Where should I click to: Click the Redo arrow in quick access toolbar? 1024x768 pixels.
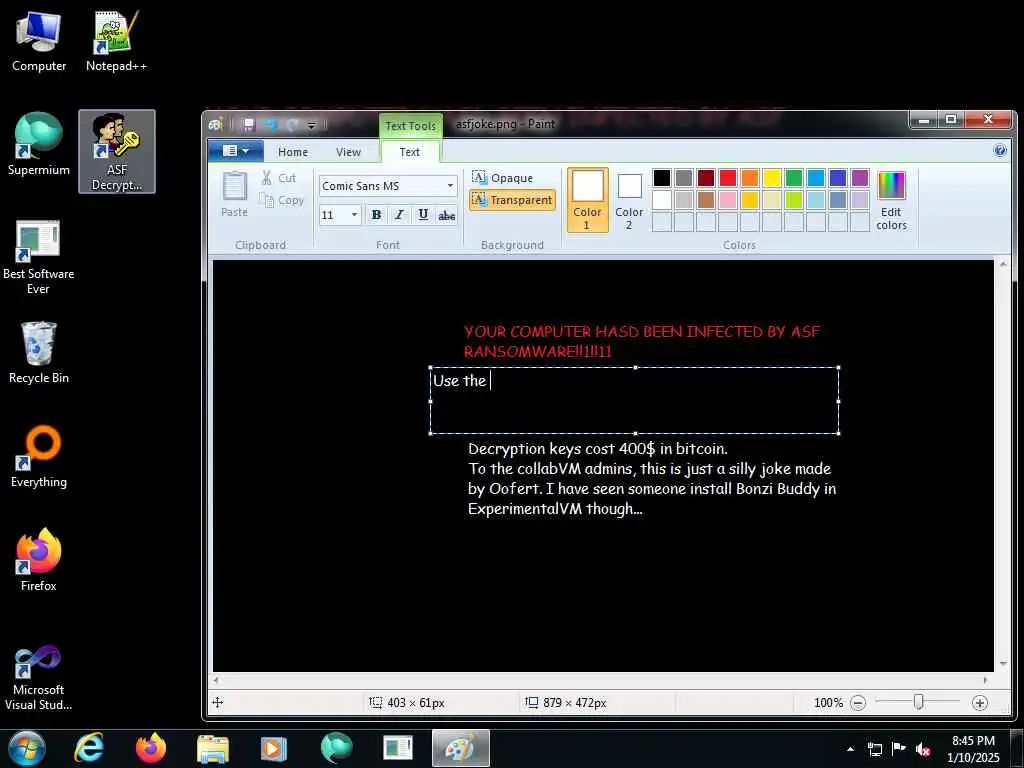click(292, 124)
